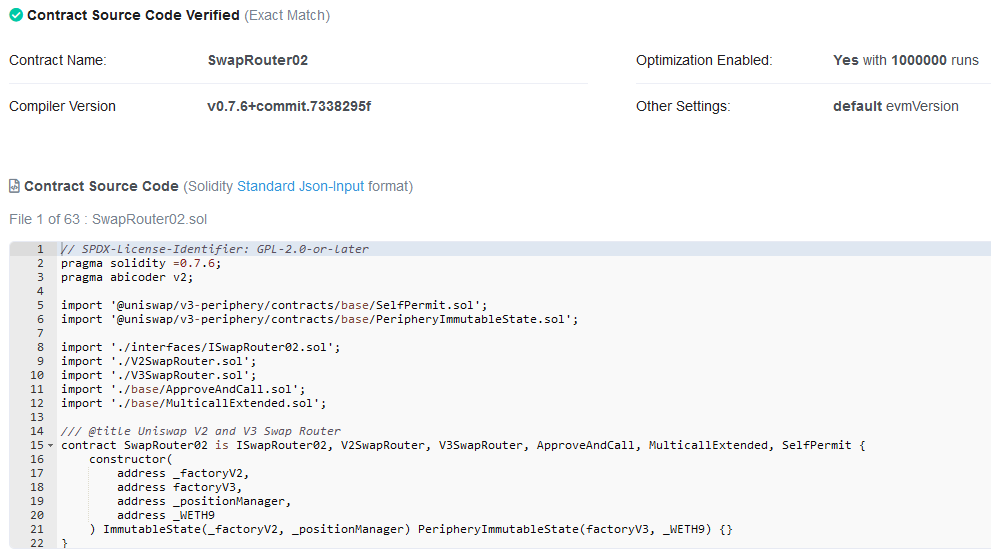Click the 'Contract Name:' label
The image size is (991, 553).
[58, 60]
